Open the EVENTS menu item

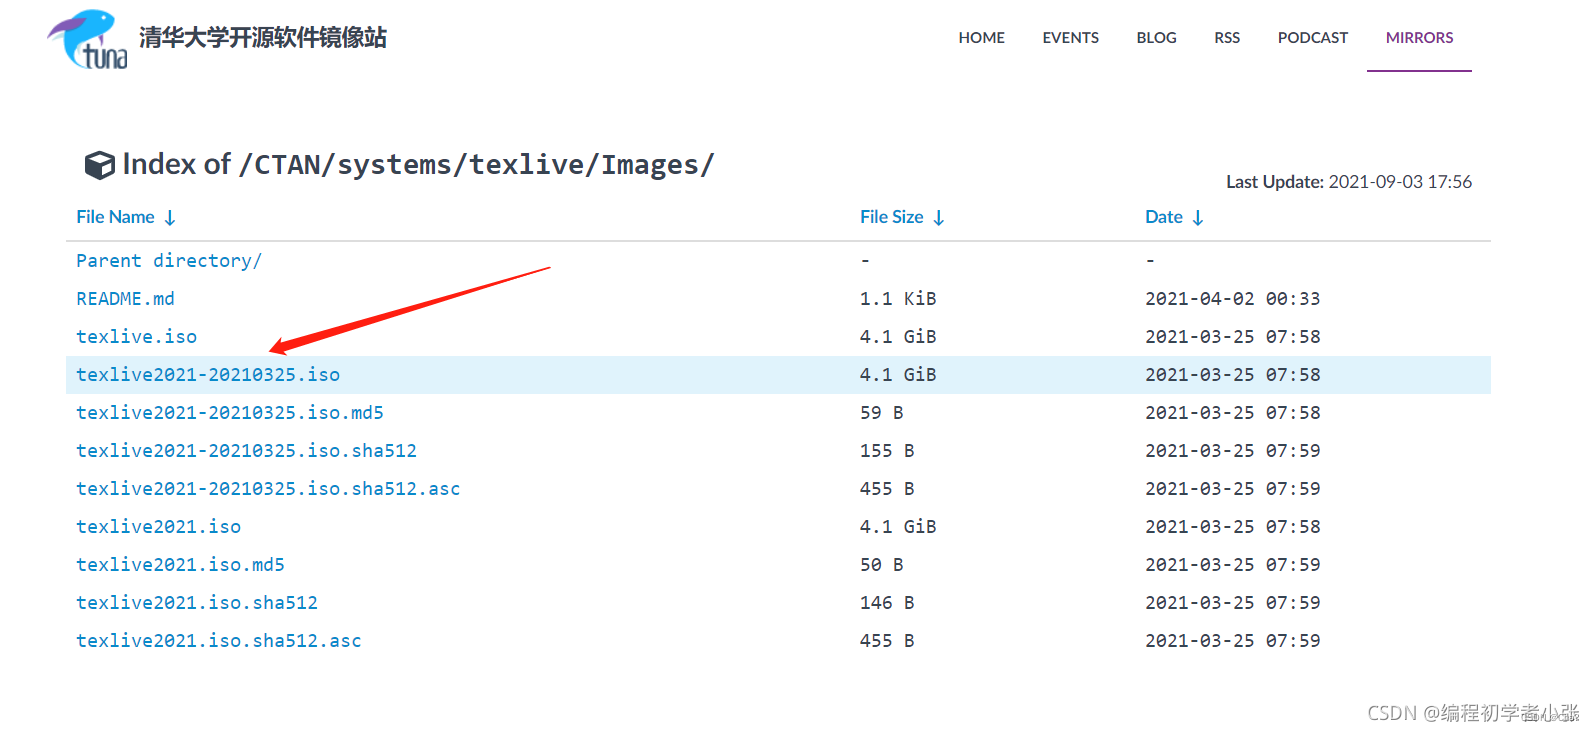pyautogui.click(x=1070, y=38)
